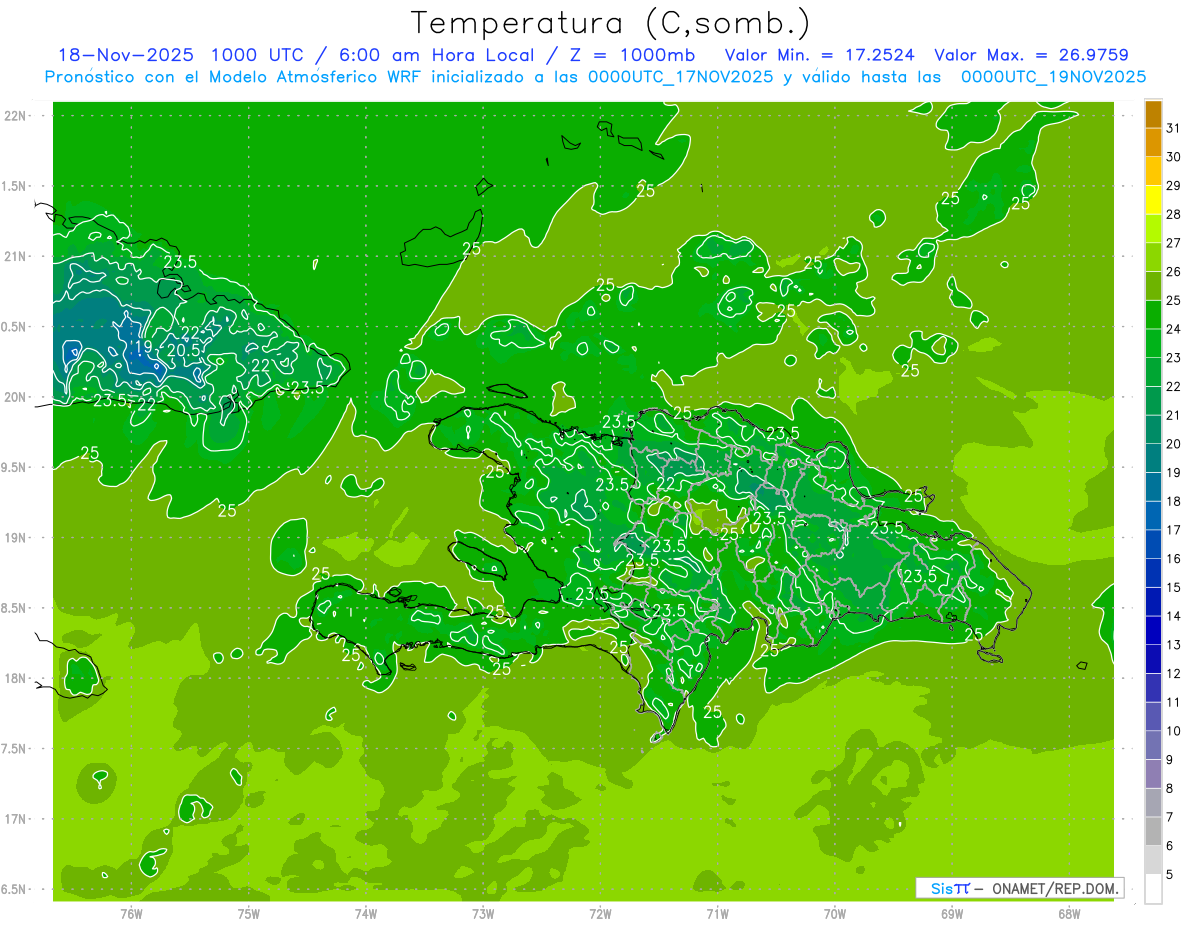Click the "72W" longitude axis label
Viewport: 1200px width, 927px height.
[x=600, y=914]
